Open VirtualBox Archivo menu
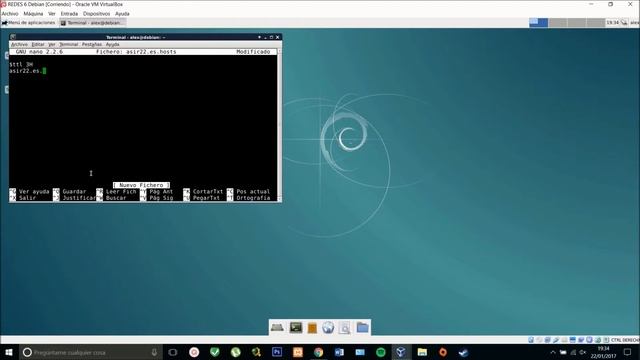Image resolution: width=640 pixels, height=360 pixels. pos(10,13)
